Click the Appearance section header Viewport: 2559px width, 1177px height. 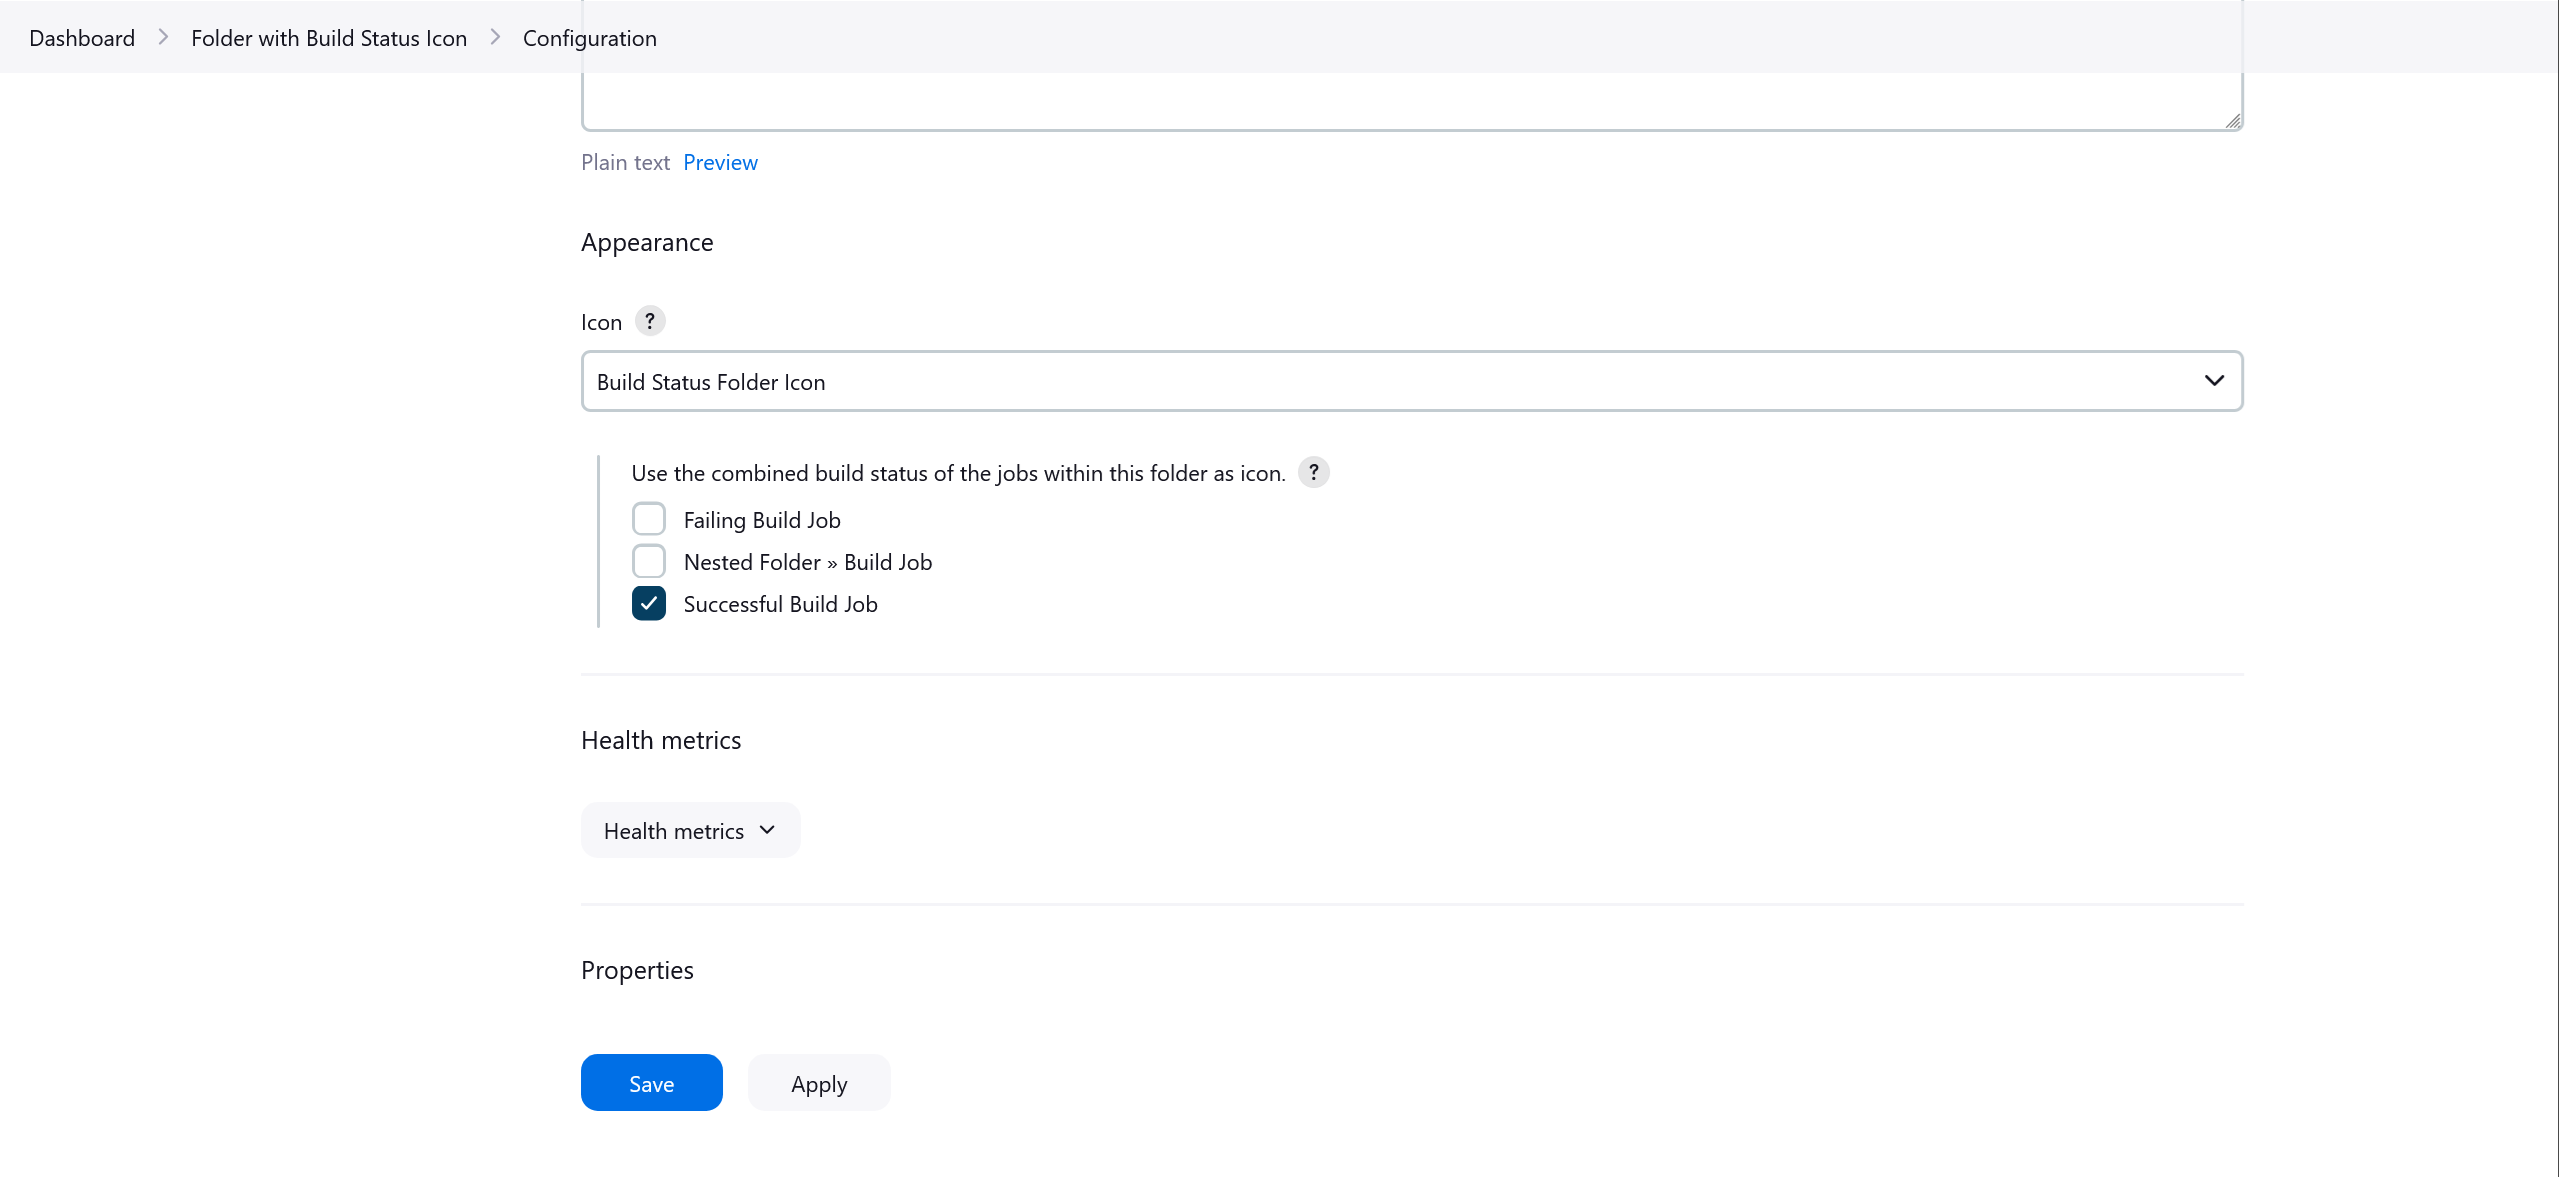point(648,240)
